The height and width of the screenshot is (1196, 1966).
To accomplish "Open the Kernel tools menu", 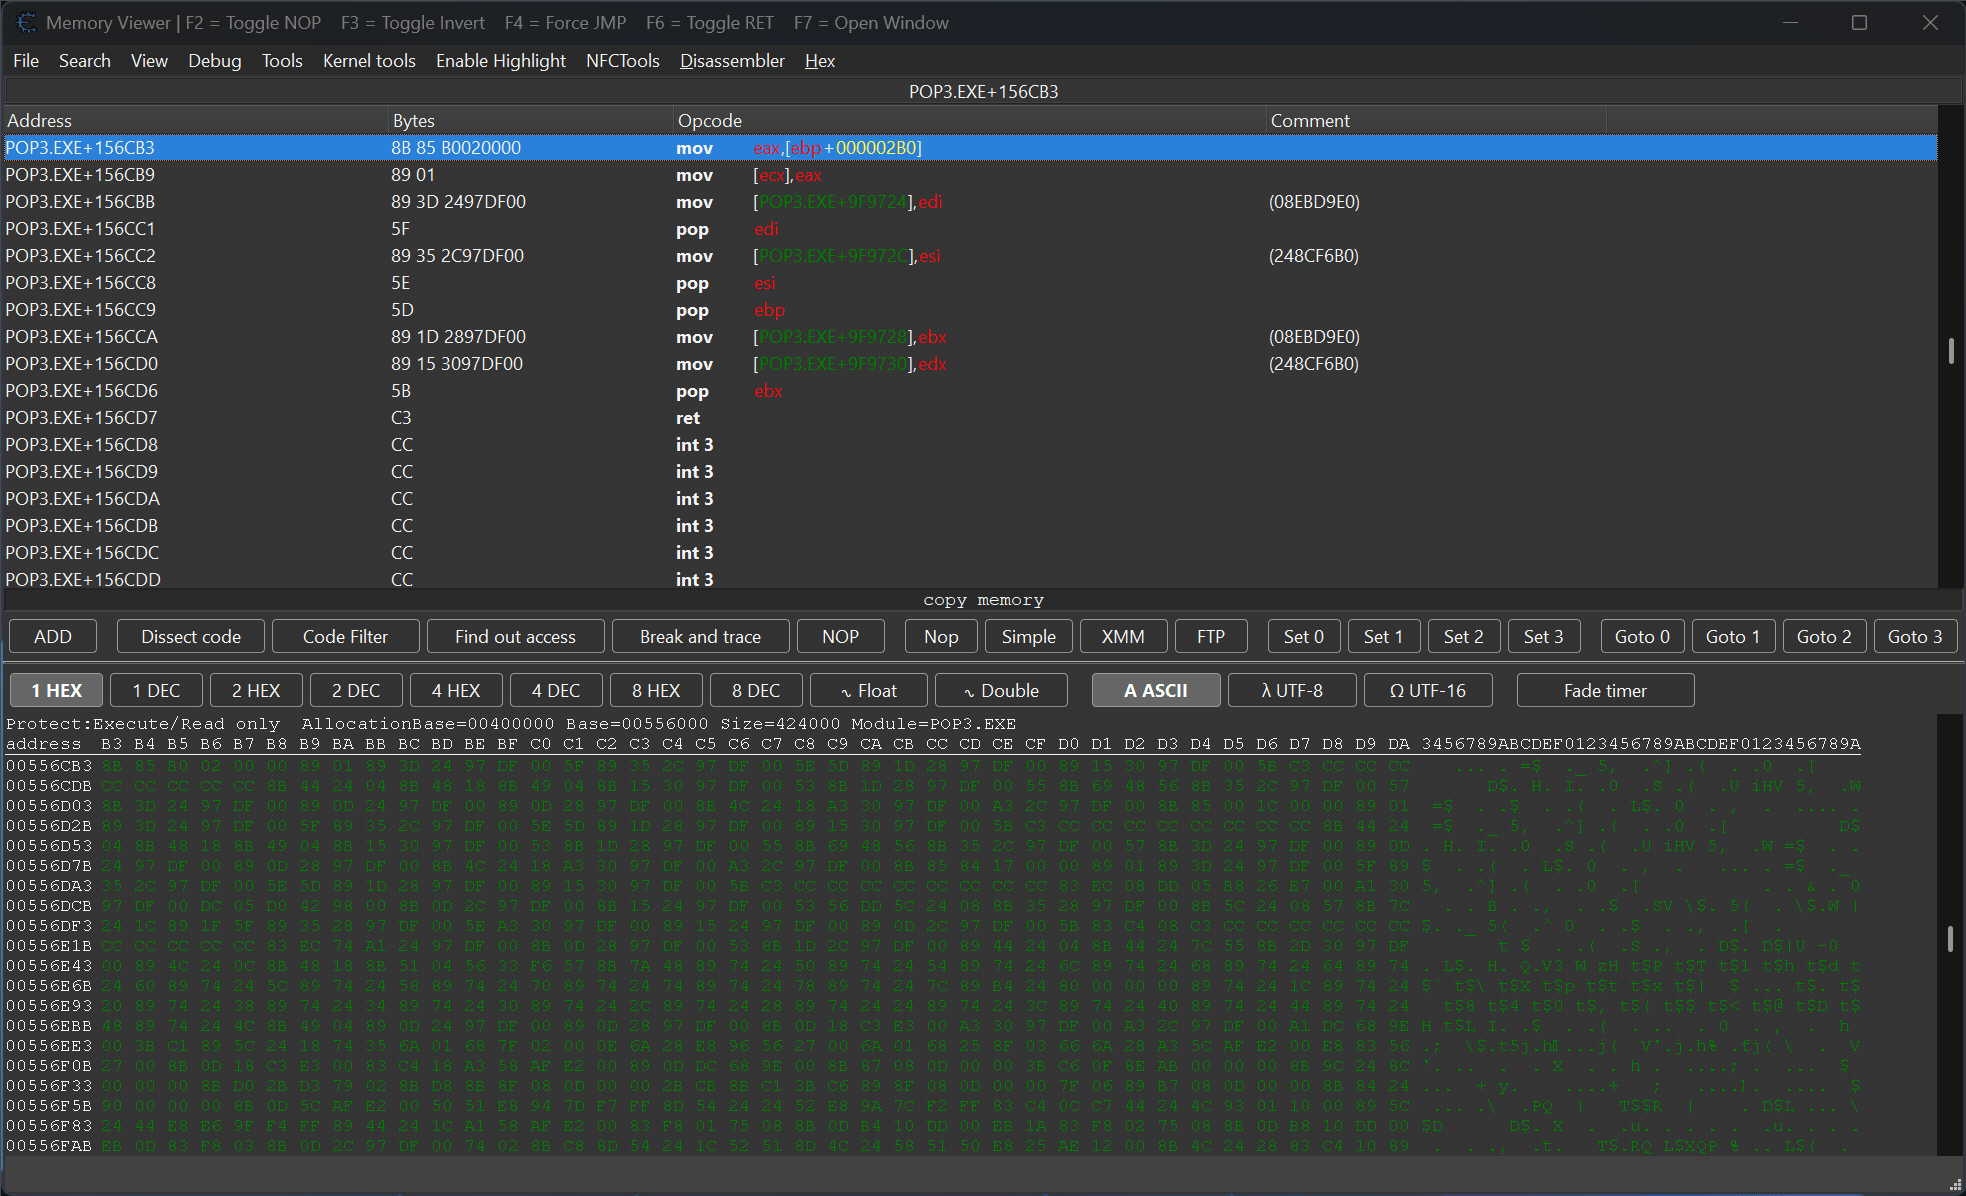I will (x=369, y=61).
